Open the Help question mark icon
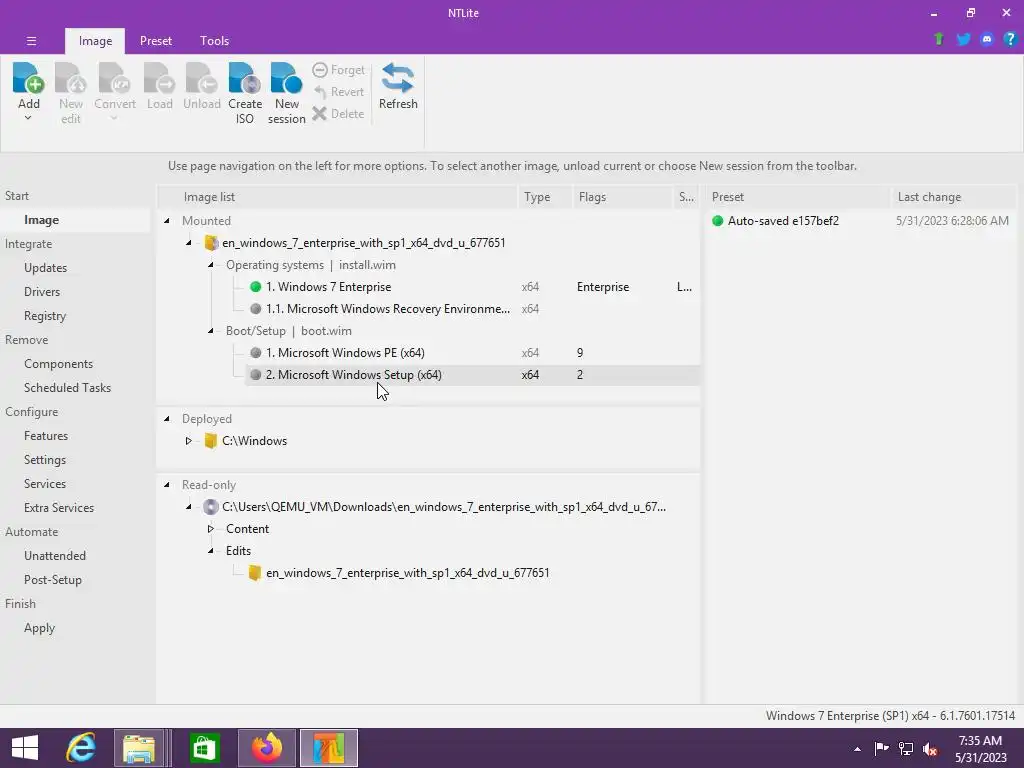 [x=1010, y=39]
